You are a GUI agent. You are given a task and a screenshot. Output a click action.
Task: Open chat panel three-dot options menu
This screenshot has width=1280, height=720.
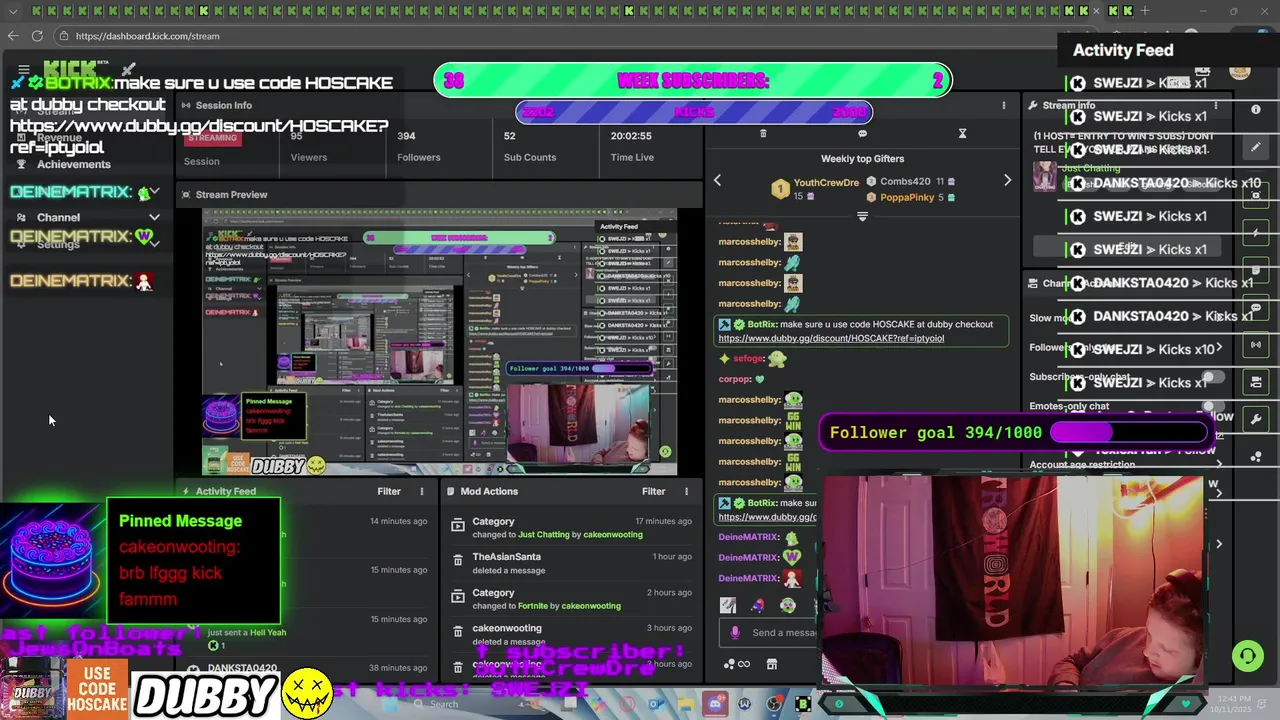1003,105
